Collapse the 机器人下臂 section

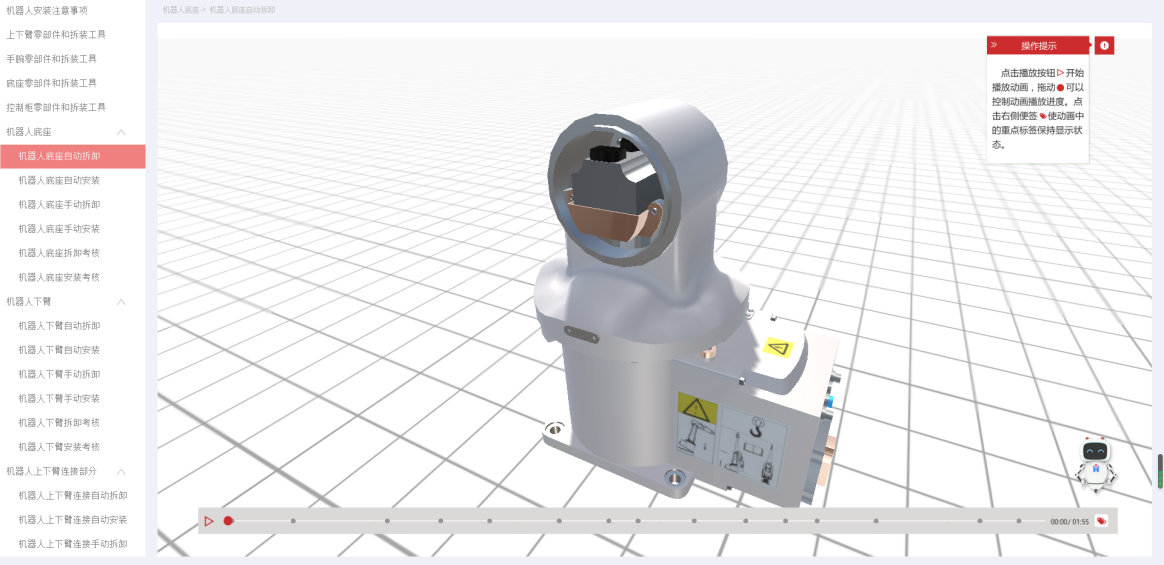[121, 302]
